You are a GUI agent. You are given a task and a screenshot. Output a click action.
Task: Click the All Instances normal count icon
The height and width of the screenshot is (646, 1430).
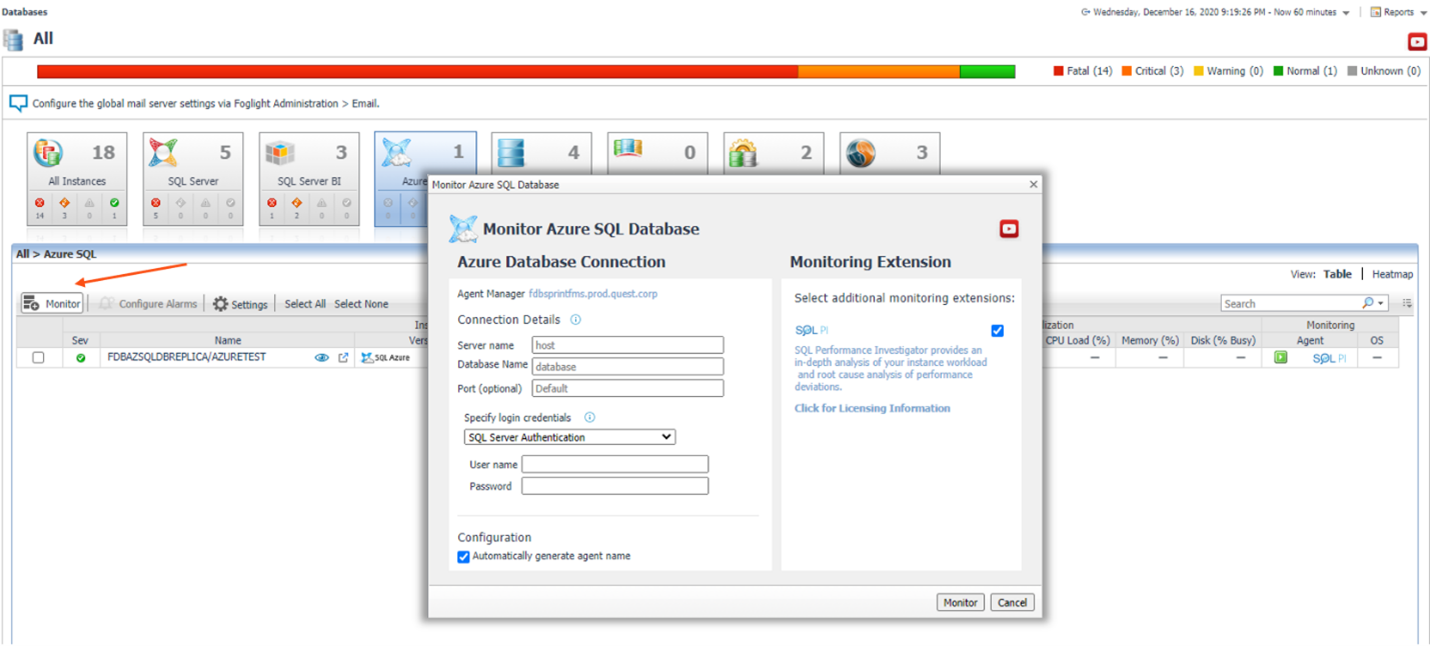pyautogui.click(x=114, y=203)
